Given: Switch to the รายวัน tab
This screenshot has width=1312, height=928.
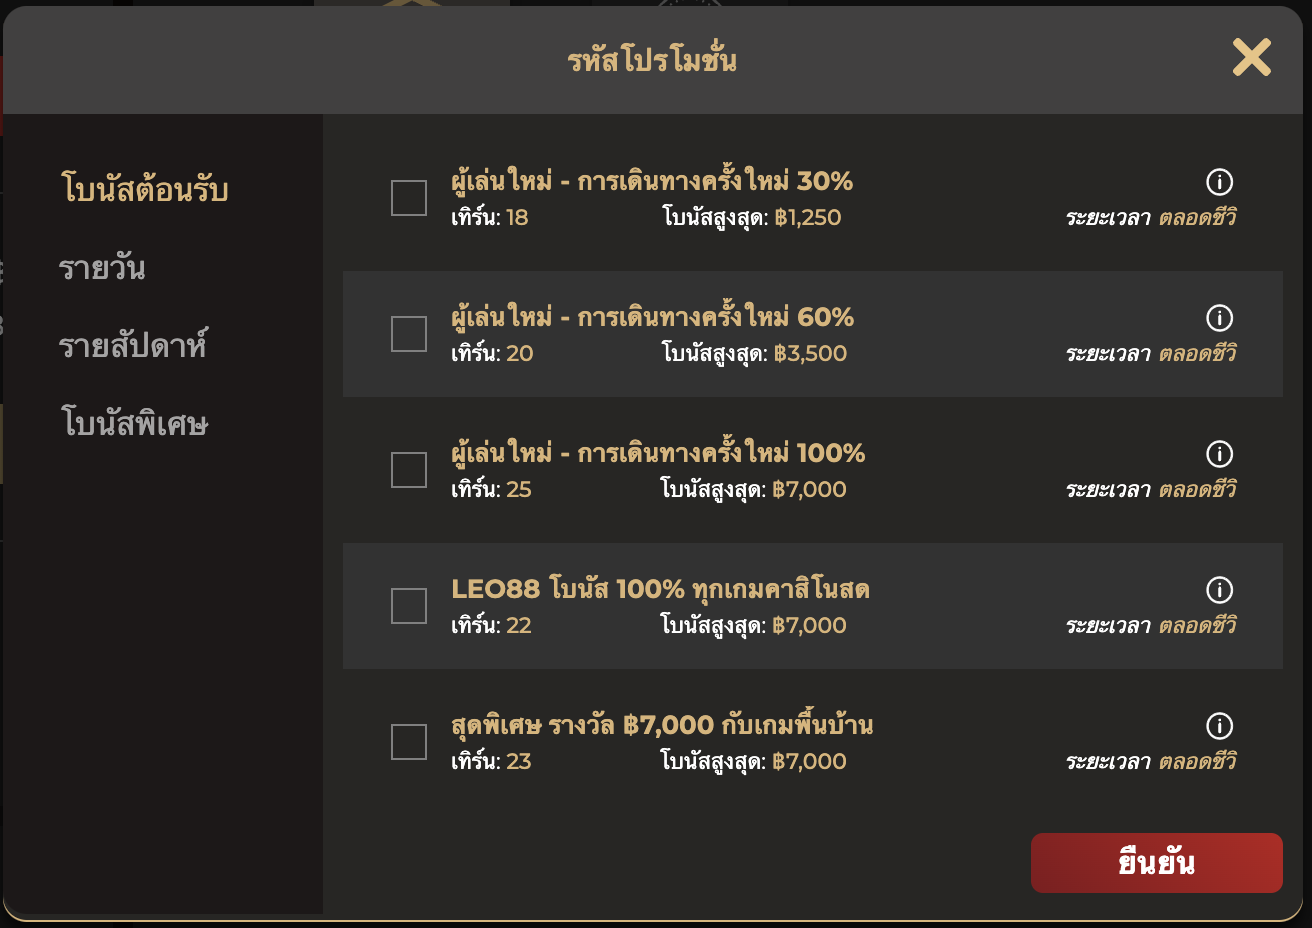Looking at the screenshot, I should [102, 268].
